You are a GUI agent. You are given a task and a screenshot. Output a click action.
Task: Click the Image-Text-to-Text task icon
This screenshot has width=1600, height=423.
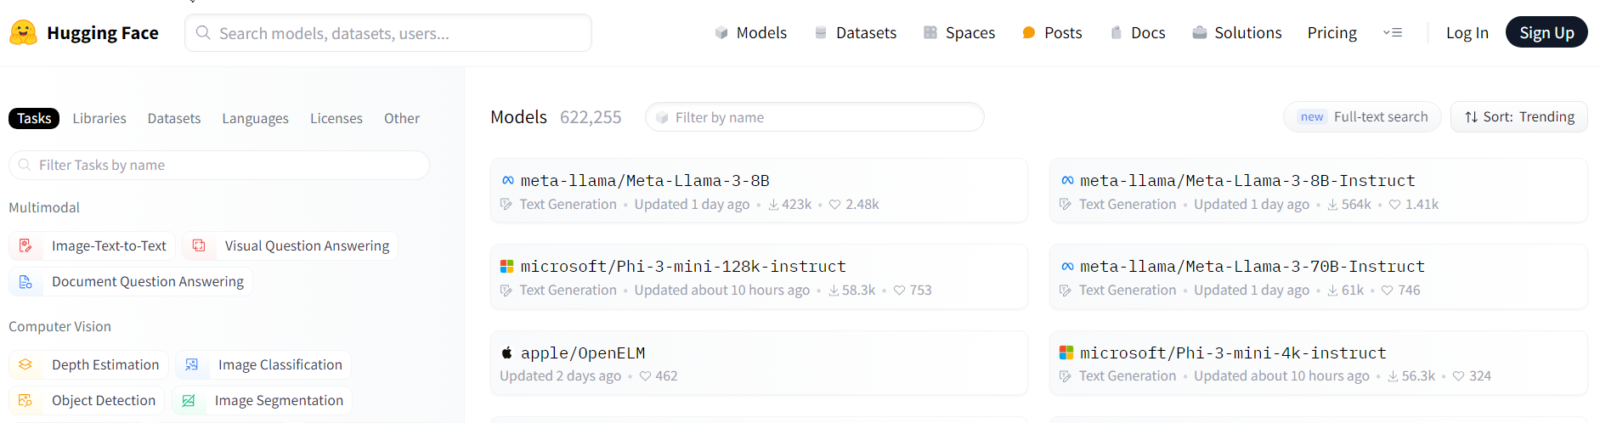[26, 246]
